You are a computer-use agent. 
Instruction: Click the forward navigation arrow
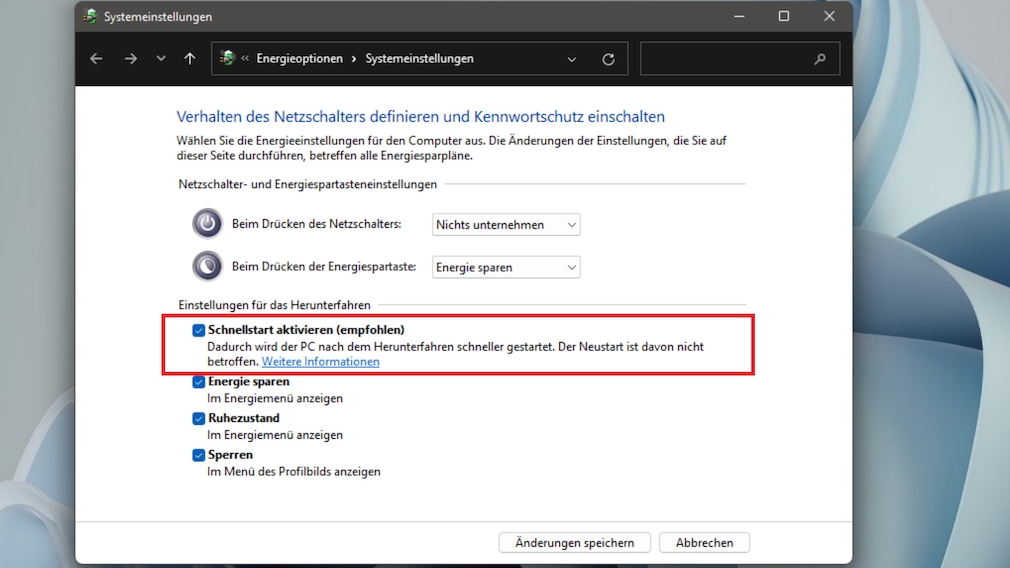(130, 59)
